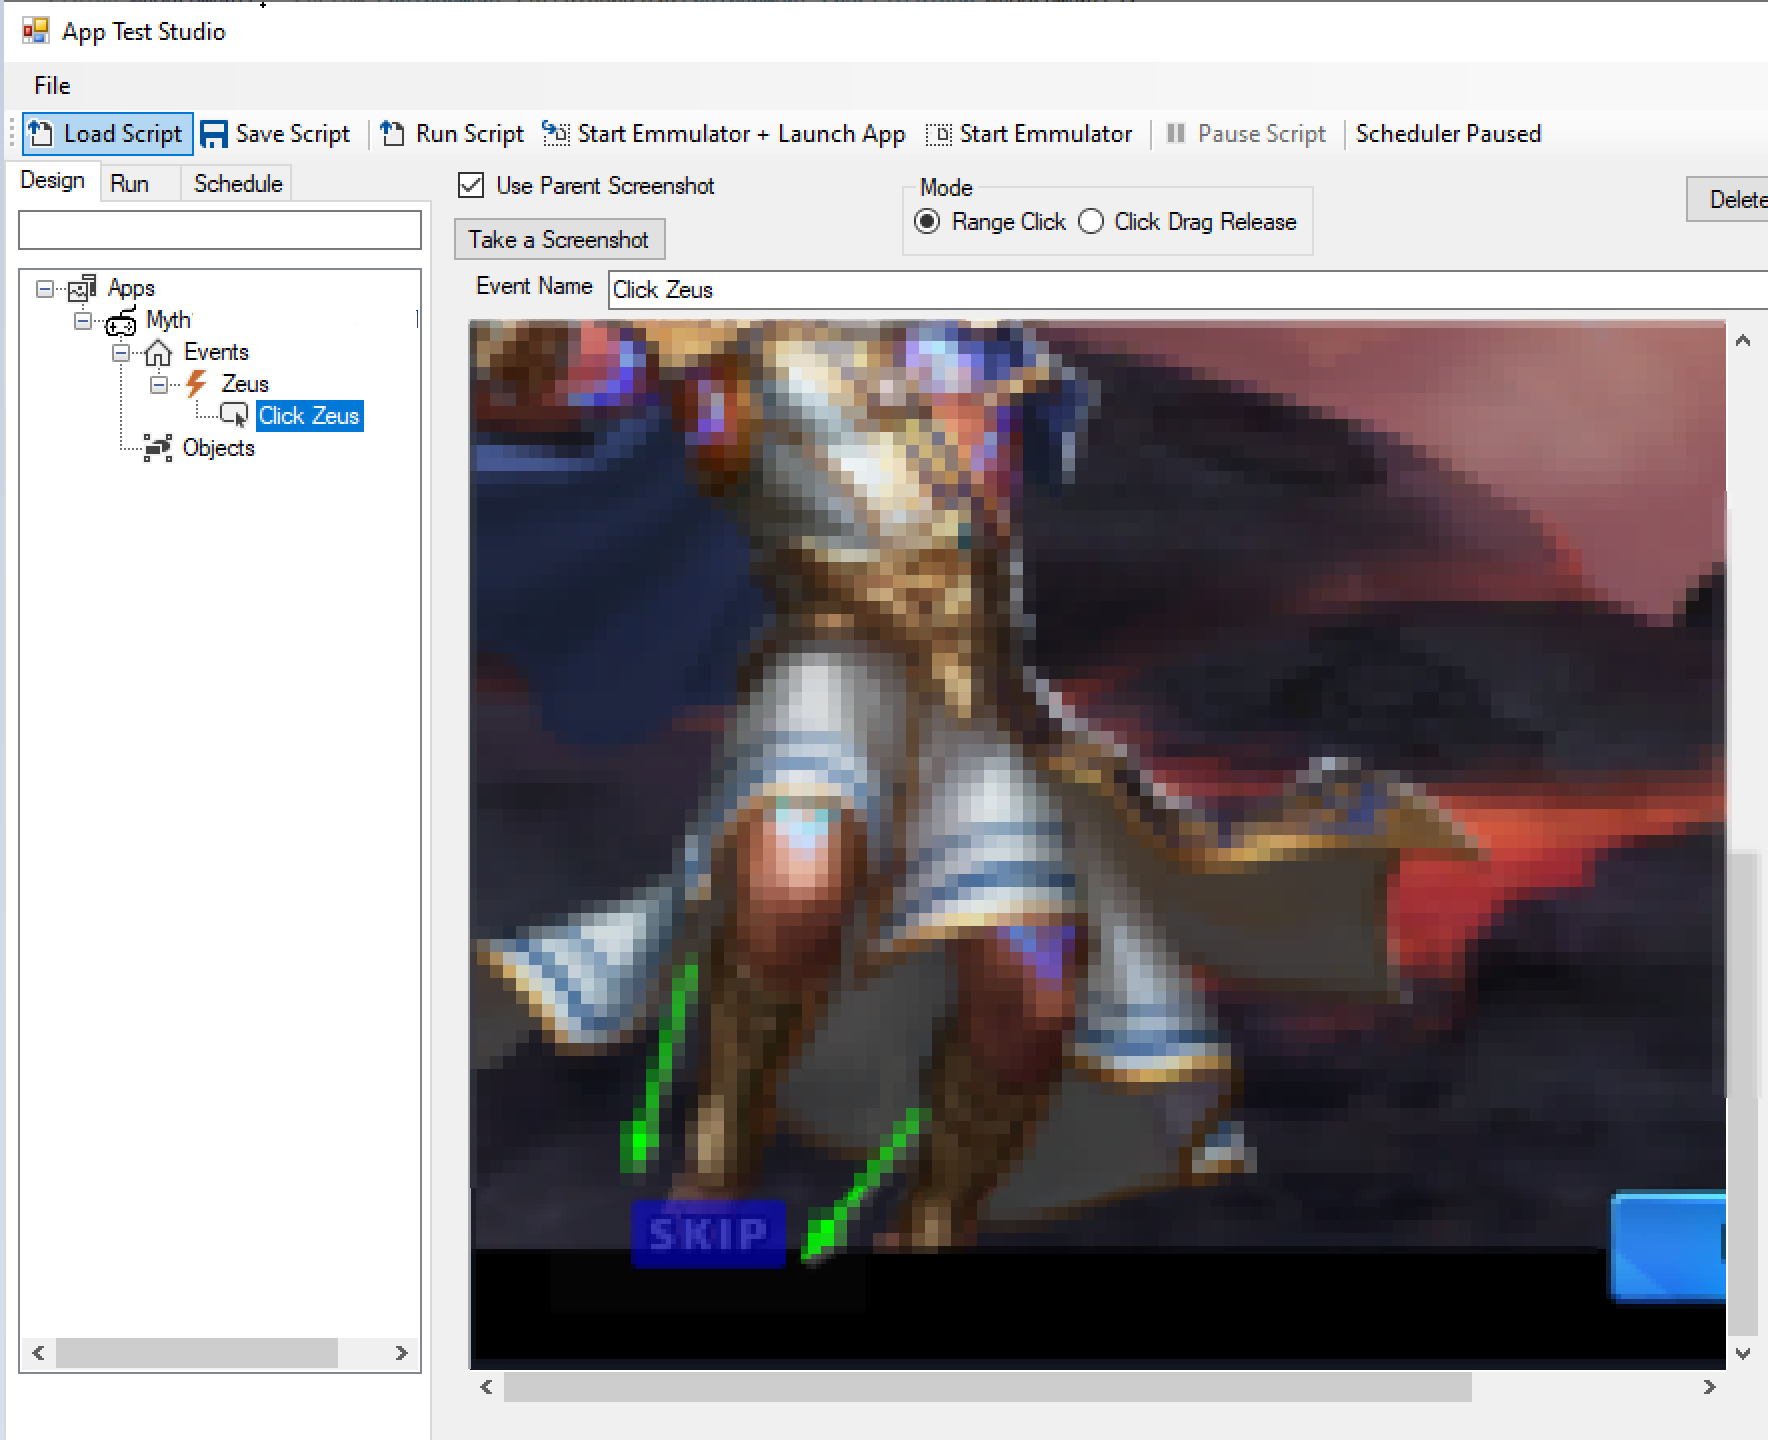This screenshot has height=1440, width=1768.
Task: Select the Click Zeus tree item
Action: coord(309,416)
